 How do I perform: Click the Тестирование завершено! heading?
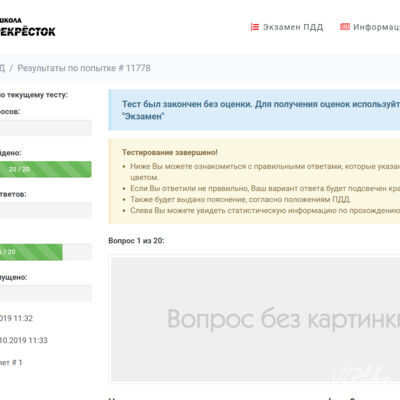[x=170, y=152]
